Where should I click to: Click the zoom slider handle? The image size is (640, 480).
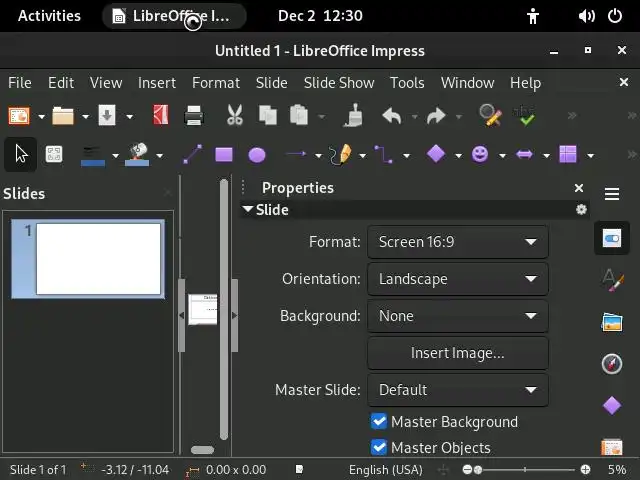(x=478, y=470)
